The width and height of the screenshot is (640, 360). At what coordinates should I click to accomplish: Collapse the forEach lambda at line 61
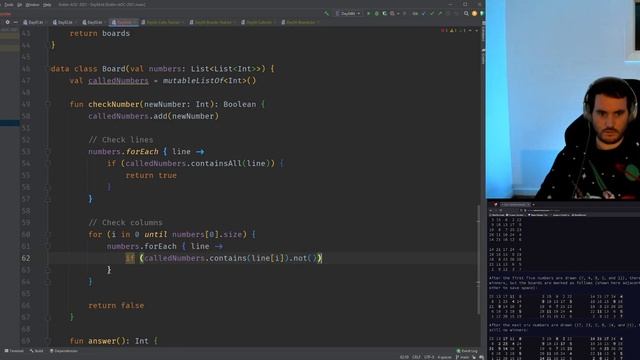pyautogui.click(x=48, y=246)
